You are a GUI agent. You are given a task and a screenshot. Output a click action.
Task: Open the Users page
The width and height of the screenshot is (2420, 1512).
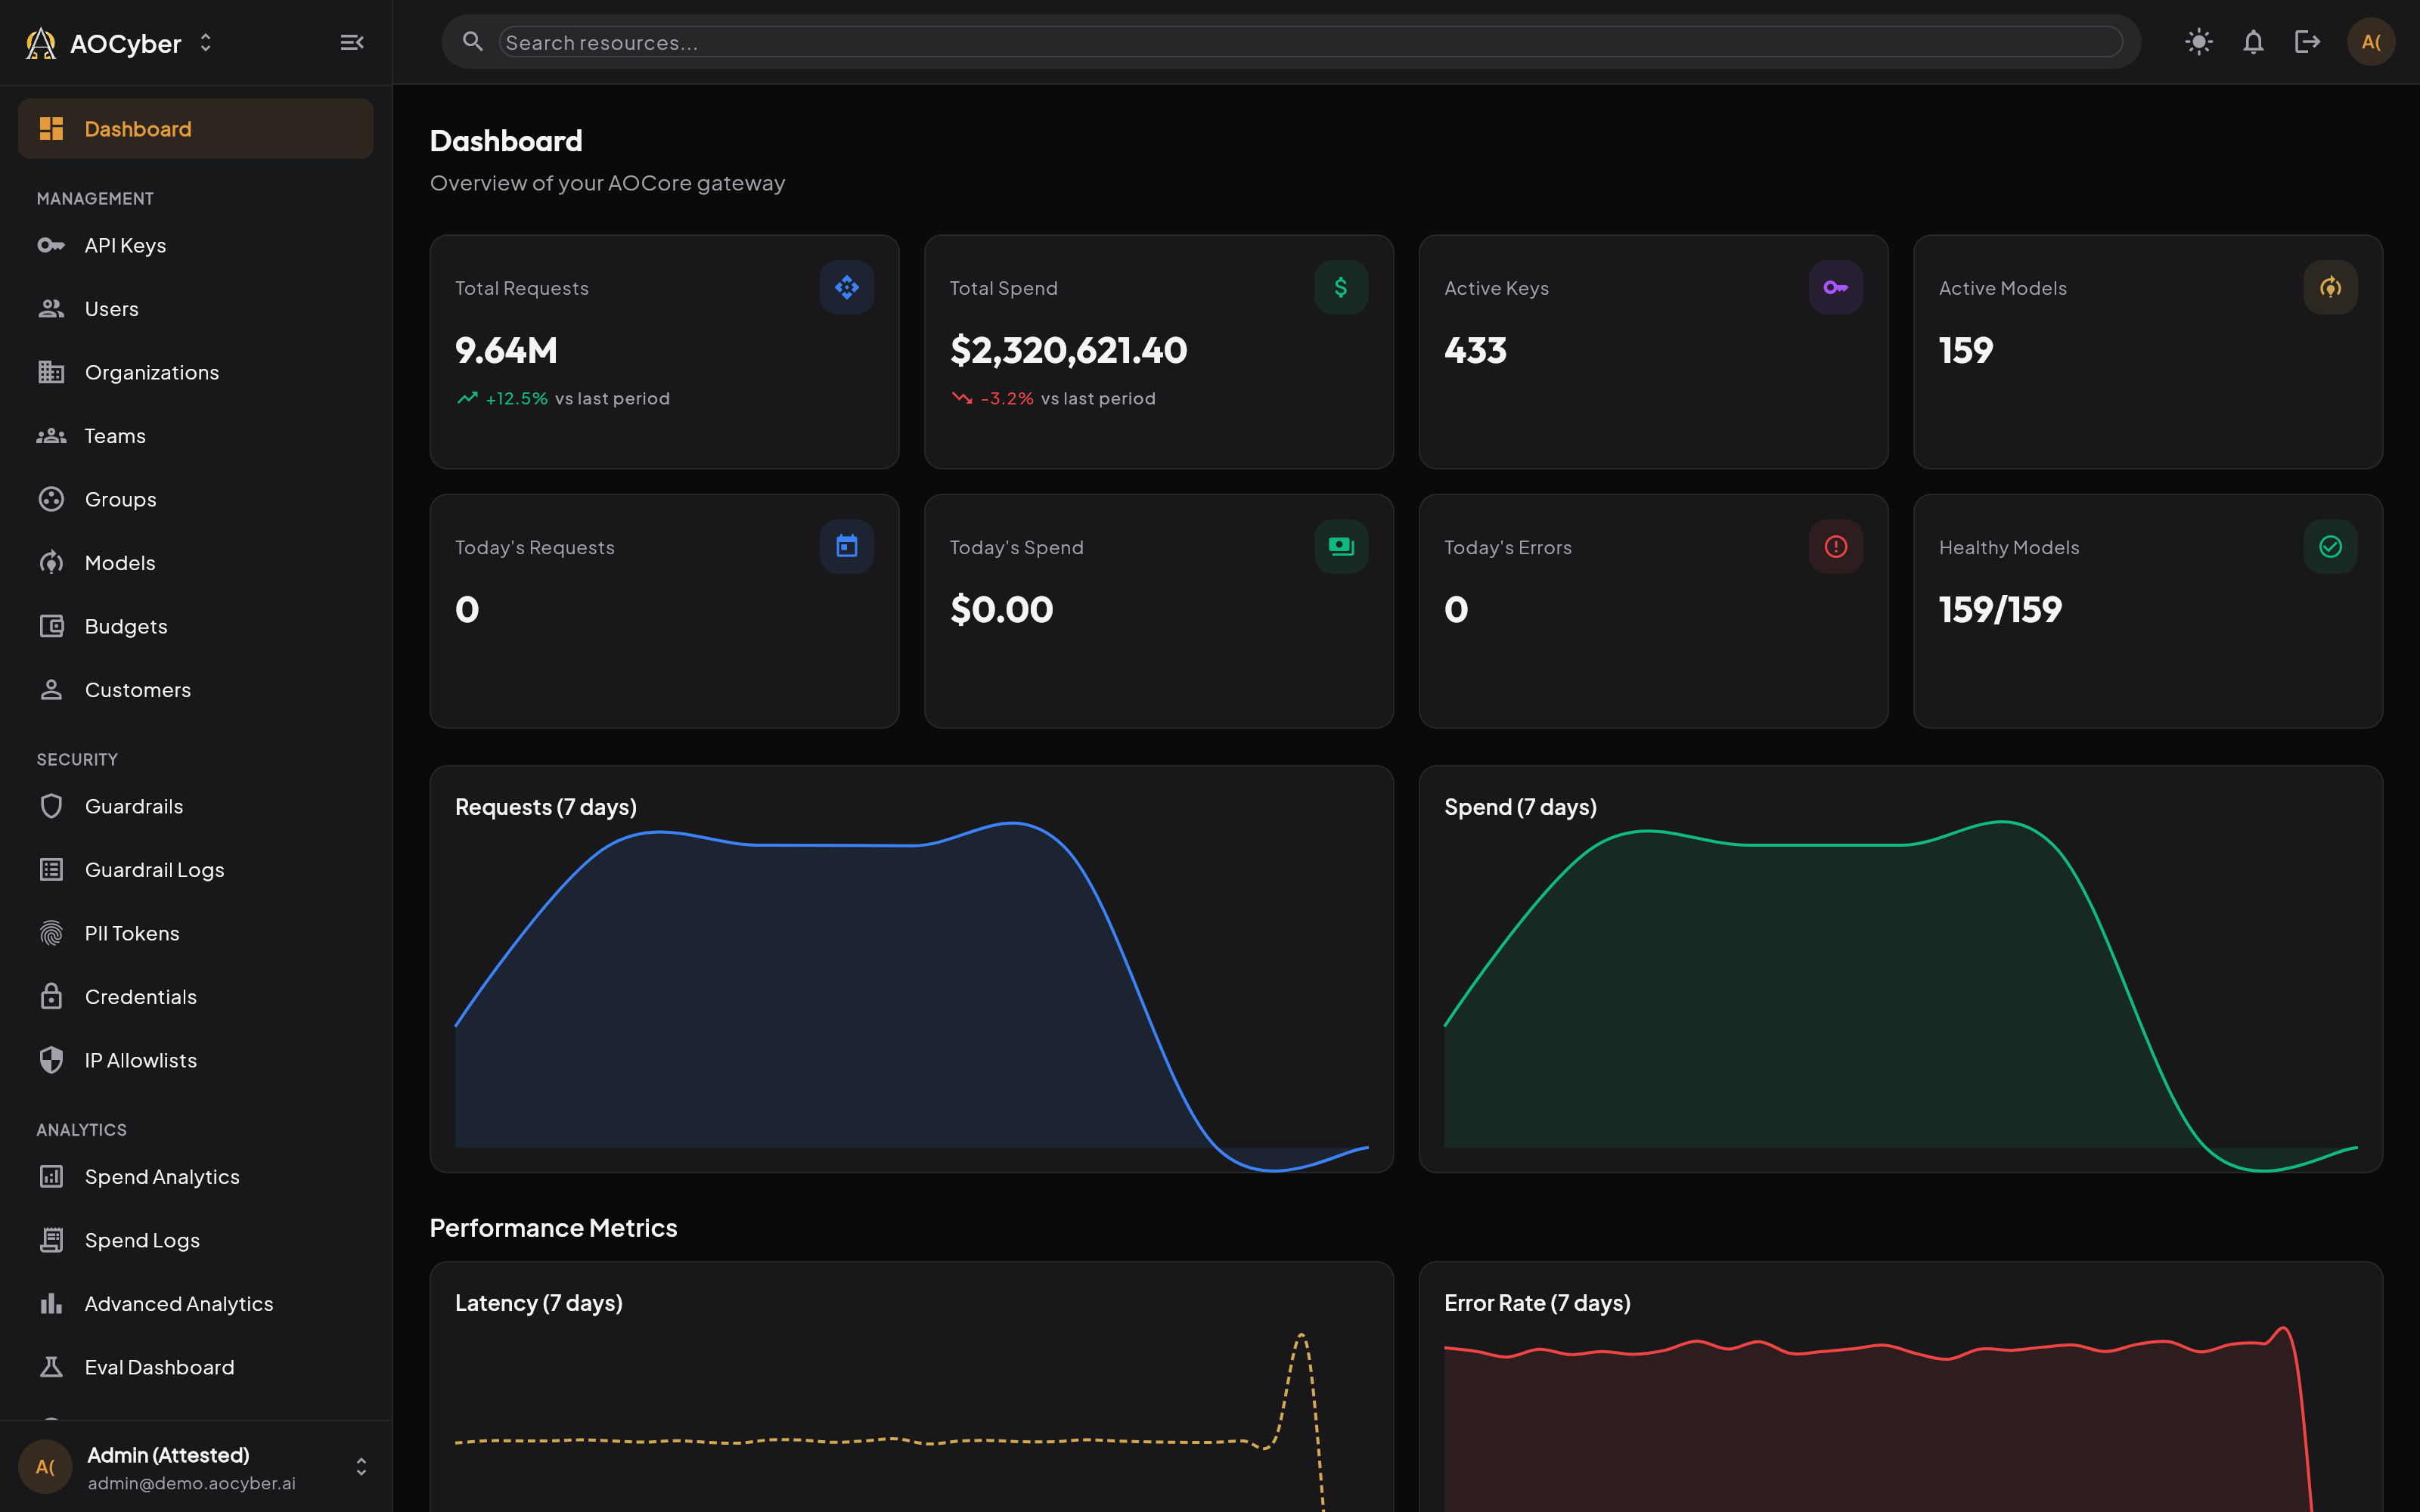click(x=196, y=309)
